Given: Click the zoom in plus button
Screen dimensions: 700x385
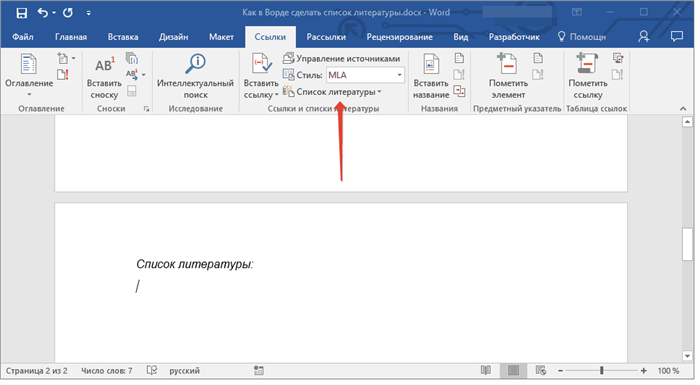Looking at the screenshot, I should click(643, 371).
